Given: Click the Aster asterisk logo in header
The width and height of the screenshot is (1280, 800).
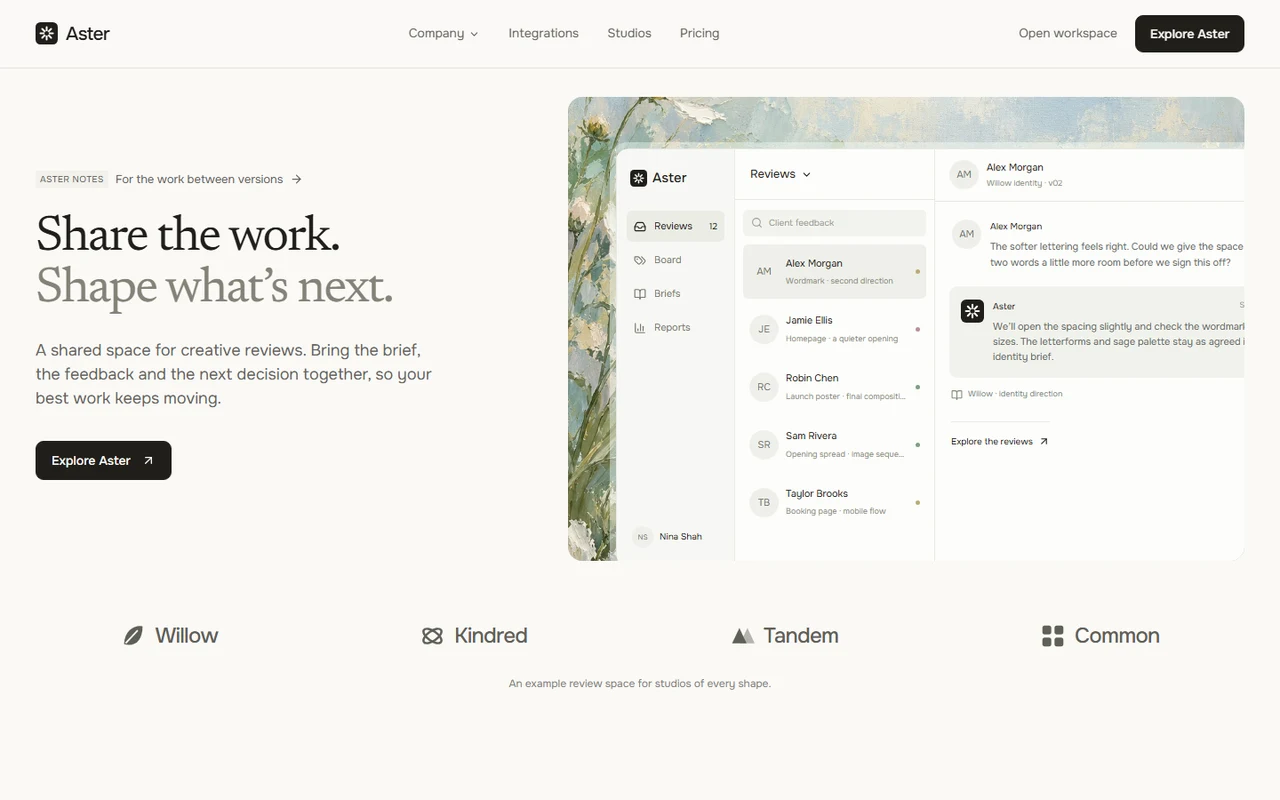Looking at the screenshot, I should (x=47, y=33).
